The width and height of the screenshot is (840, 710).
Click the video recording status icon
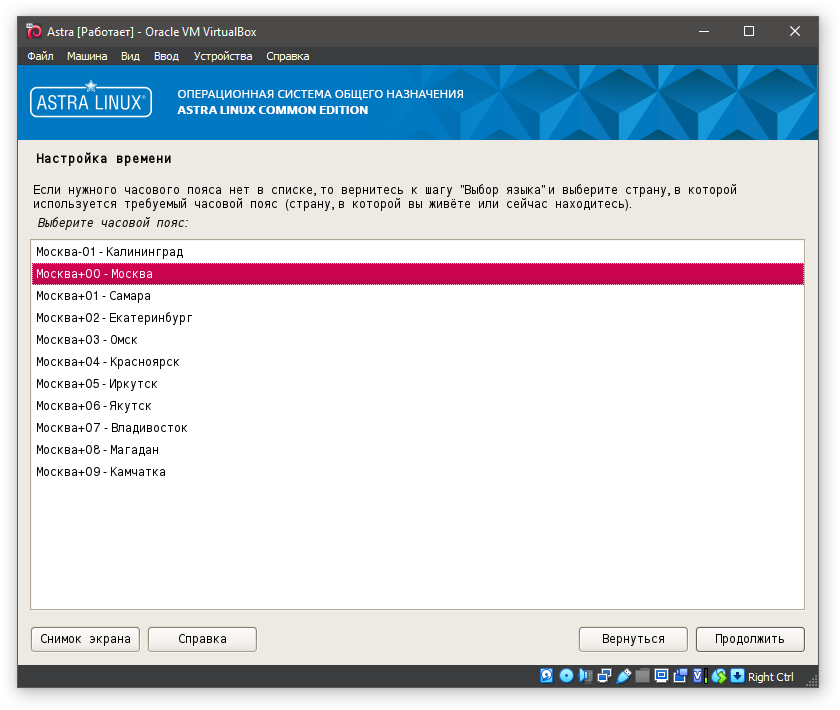[x=680, y=676]
